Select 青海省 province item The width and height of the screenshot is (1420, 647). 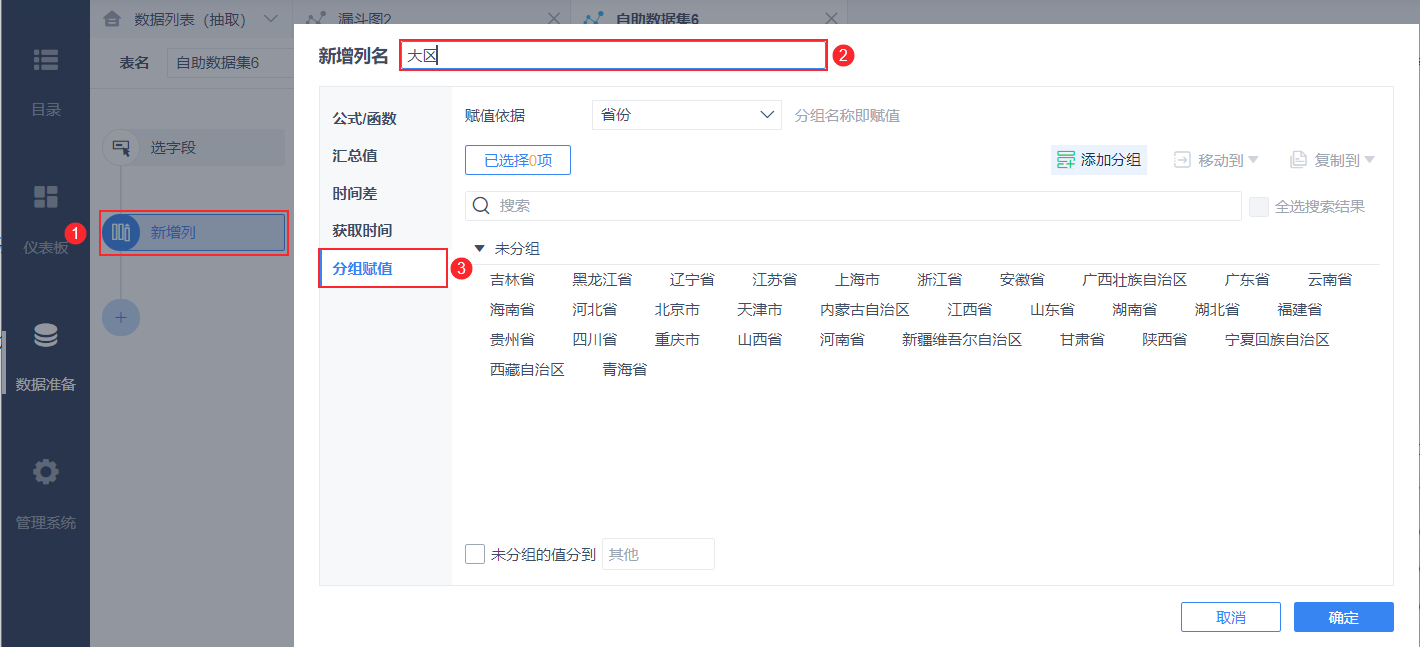(x=625, y=370)
